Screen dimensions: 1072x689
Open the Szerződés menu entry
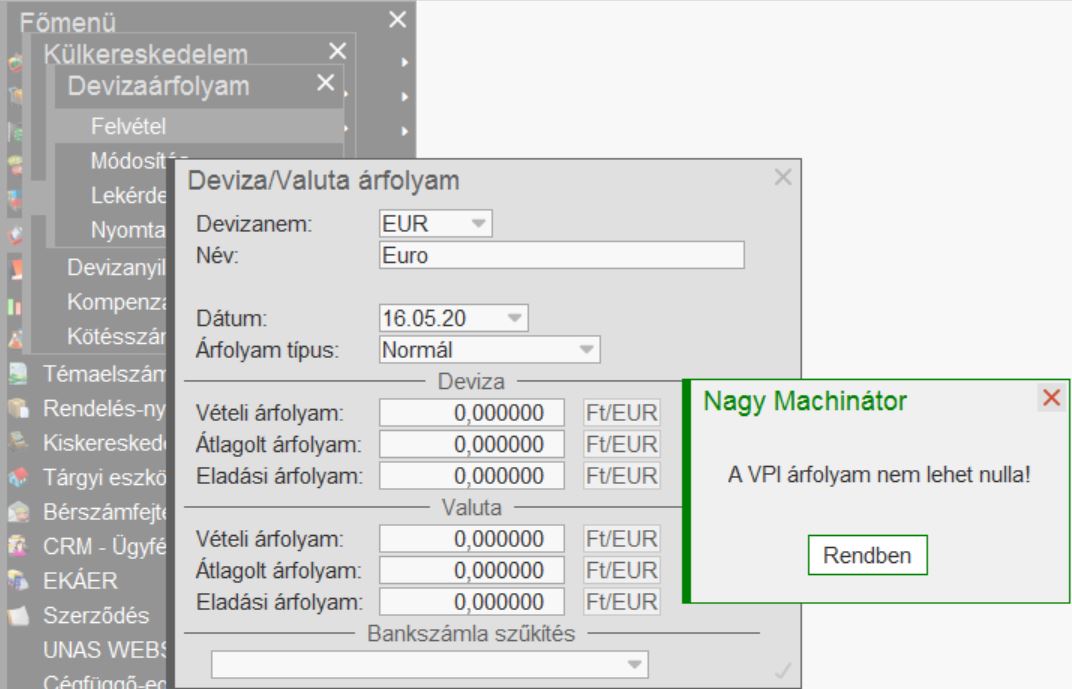96,616
